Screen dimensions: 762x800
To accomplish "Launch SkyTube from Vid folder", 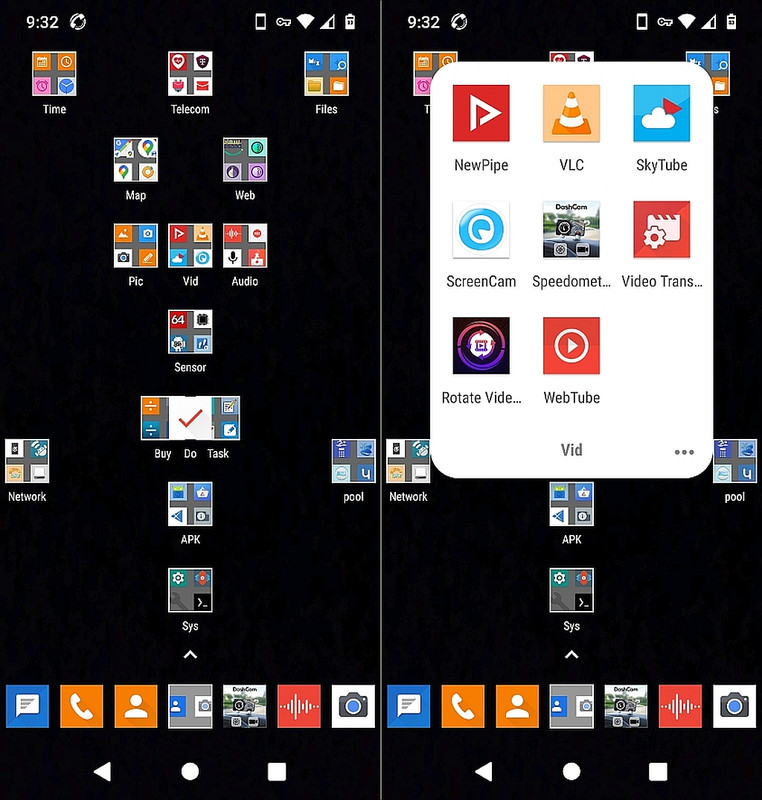I will point(662,113).
